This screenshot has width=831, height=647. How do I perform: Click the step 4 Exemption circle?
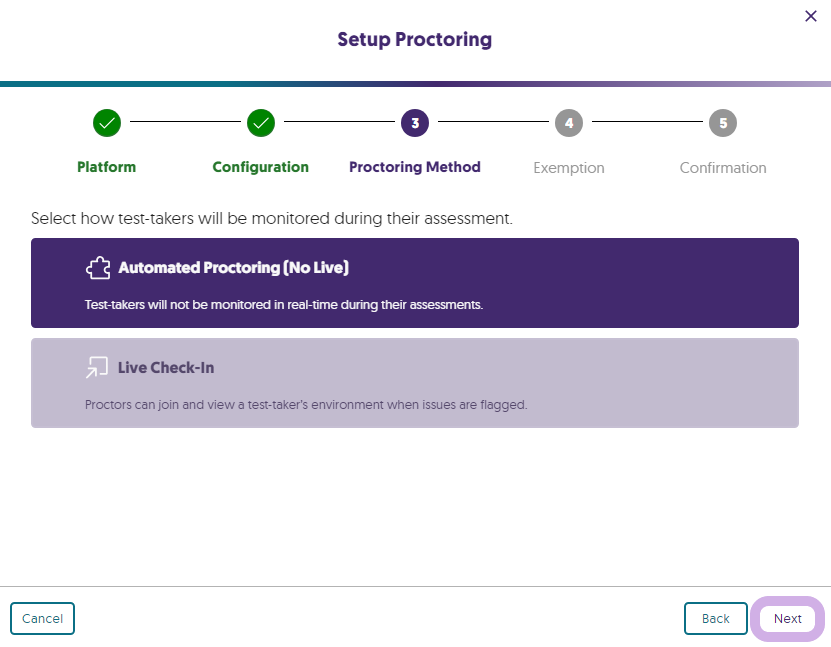point(569,123)
